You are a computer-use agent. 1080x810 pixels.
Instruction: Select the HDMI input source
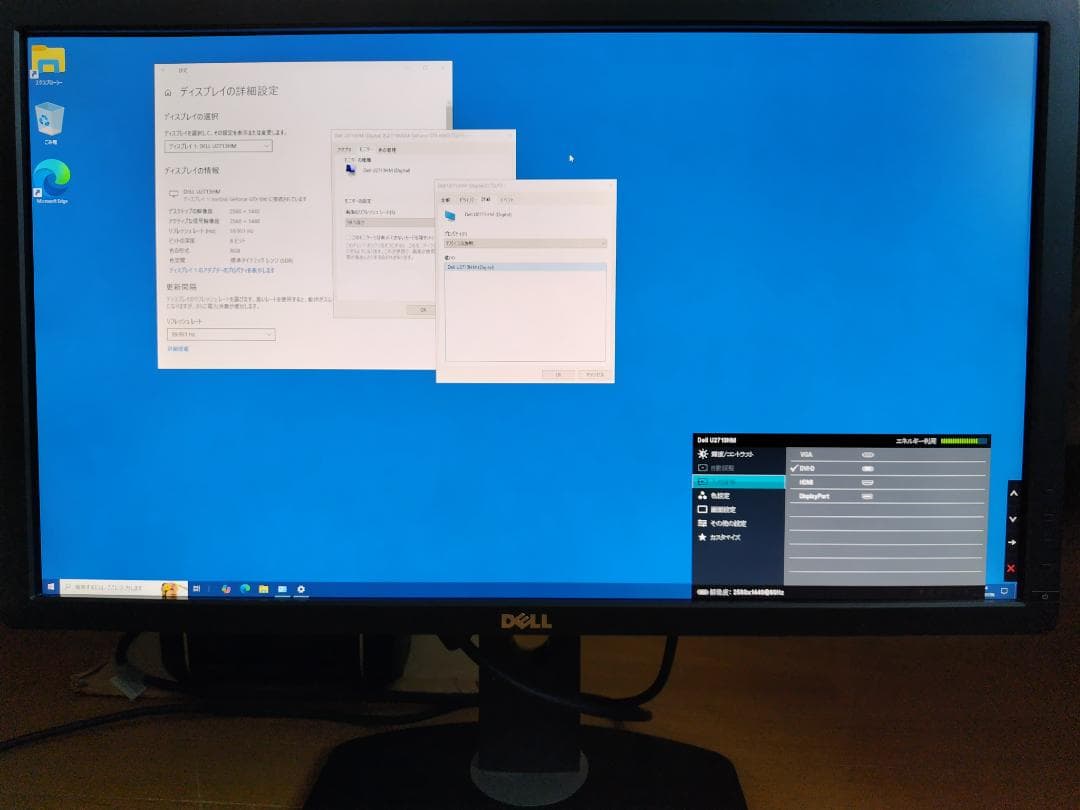click(805, 482)
